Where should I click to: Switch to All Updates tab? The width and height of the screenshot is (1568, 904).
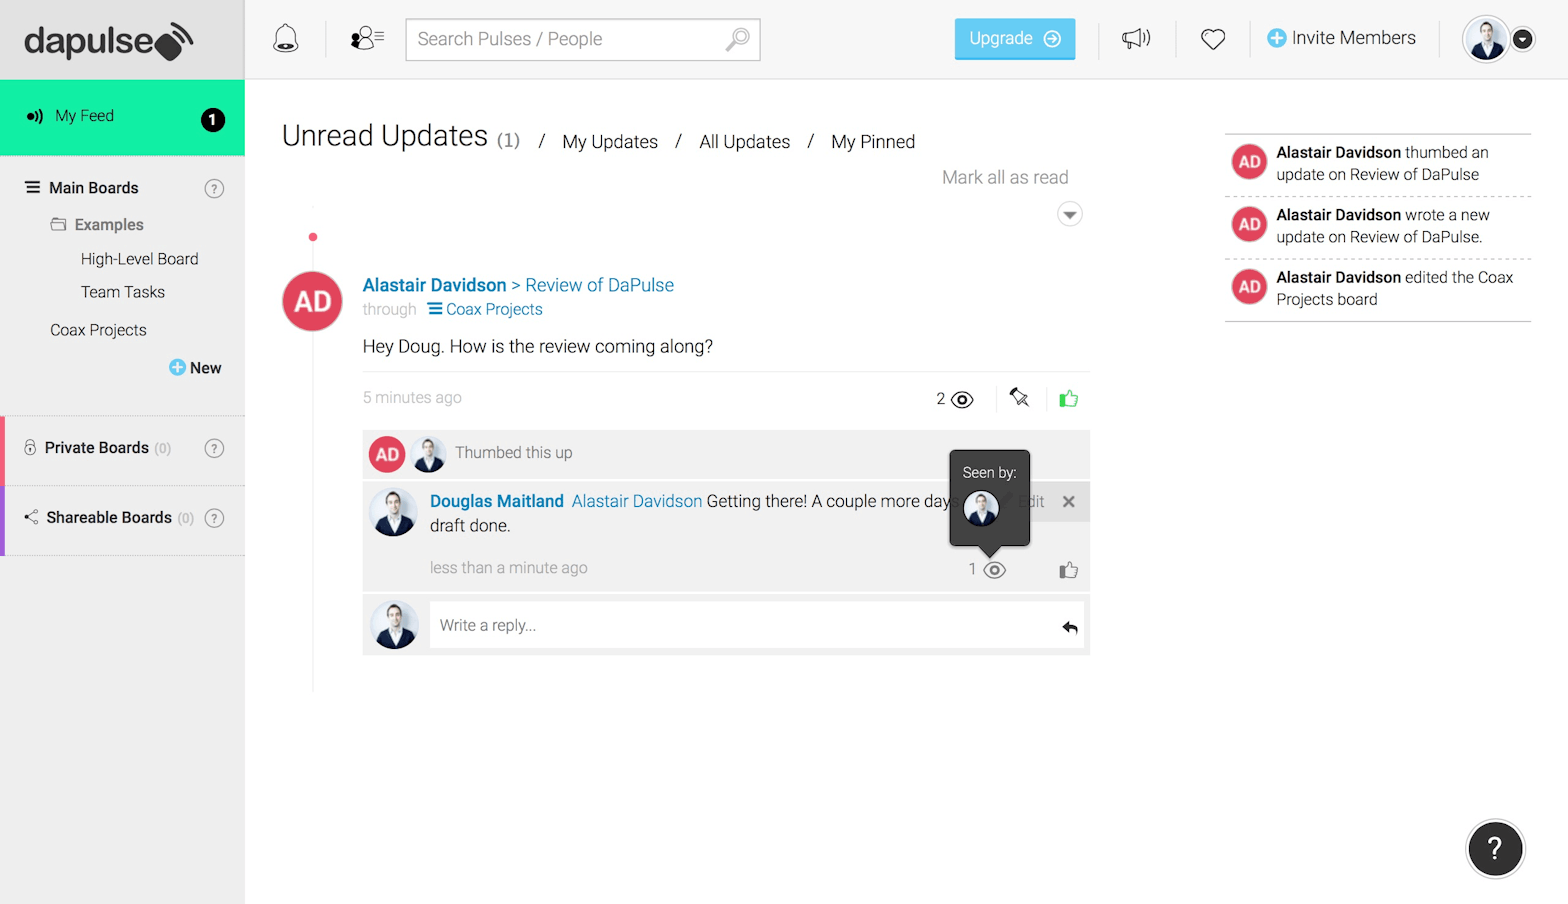click(x=744, y=142)
